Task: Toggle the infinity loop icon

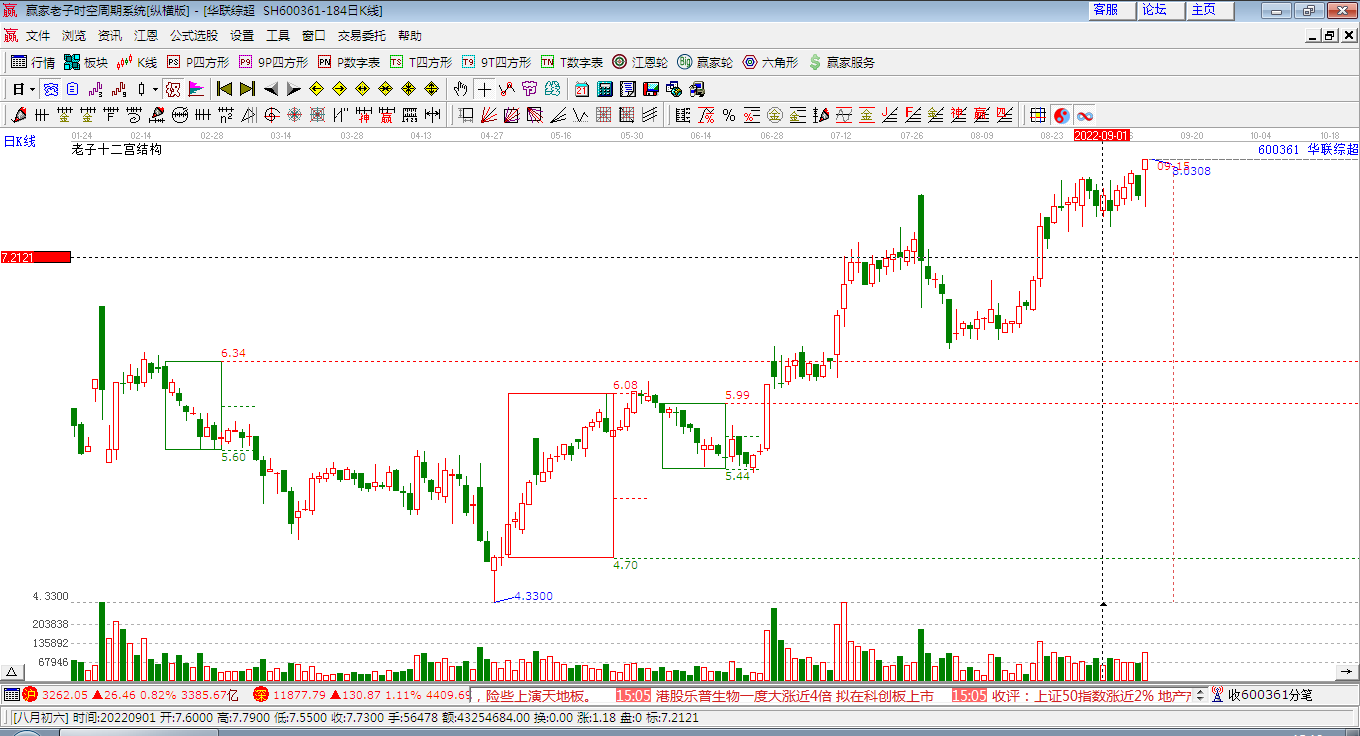Action: (x=1085, y=115)
